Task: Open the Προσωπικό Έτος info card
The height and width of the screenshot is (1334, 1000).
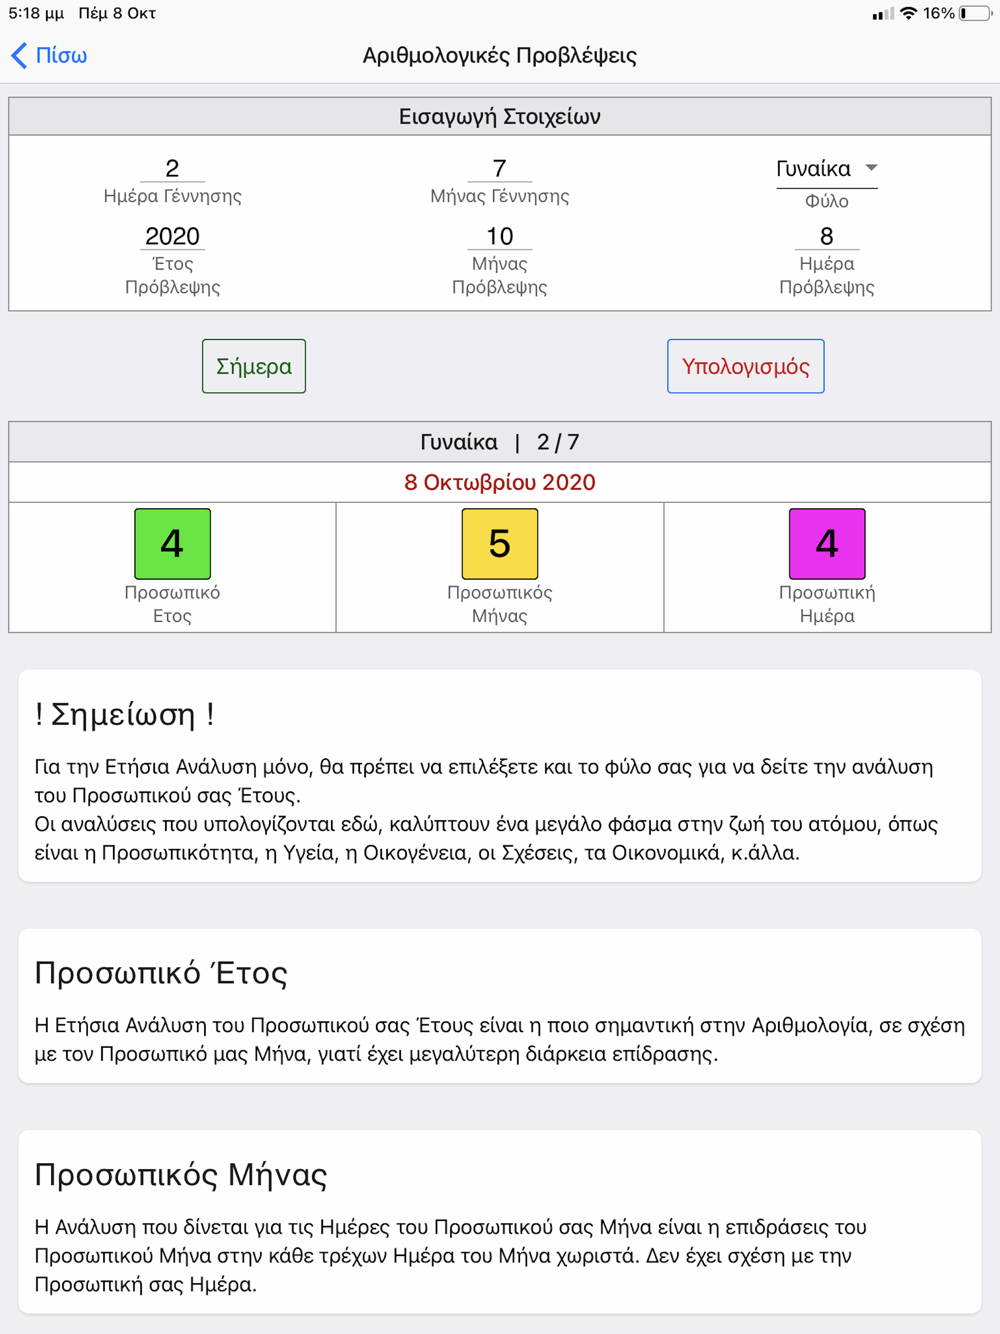Action: point(500,1006)
